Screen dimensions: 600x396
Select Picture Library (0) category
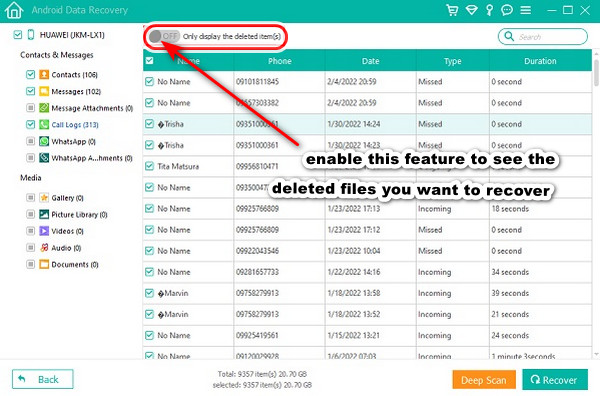pyautogui.click(x=79, y=215)
